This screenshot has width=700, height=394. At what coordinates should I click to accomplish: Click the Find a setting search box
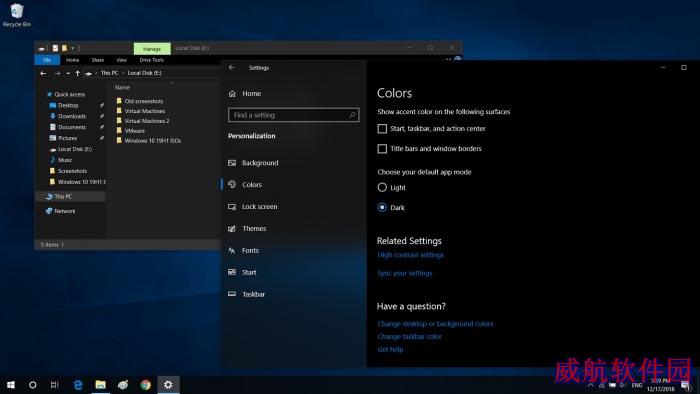[293, 115]
